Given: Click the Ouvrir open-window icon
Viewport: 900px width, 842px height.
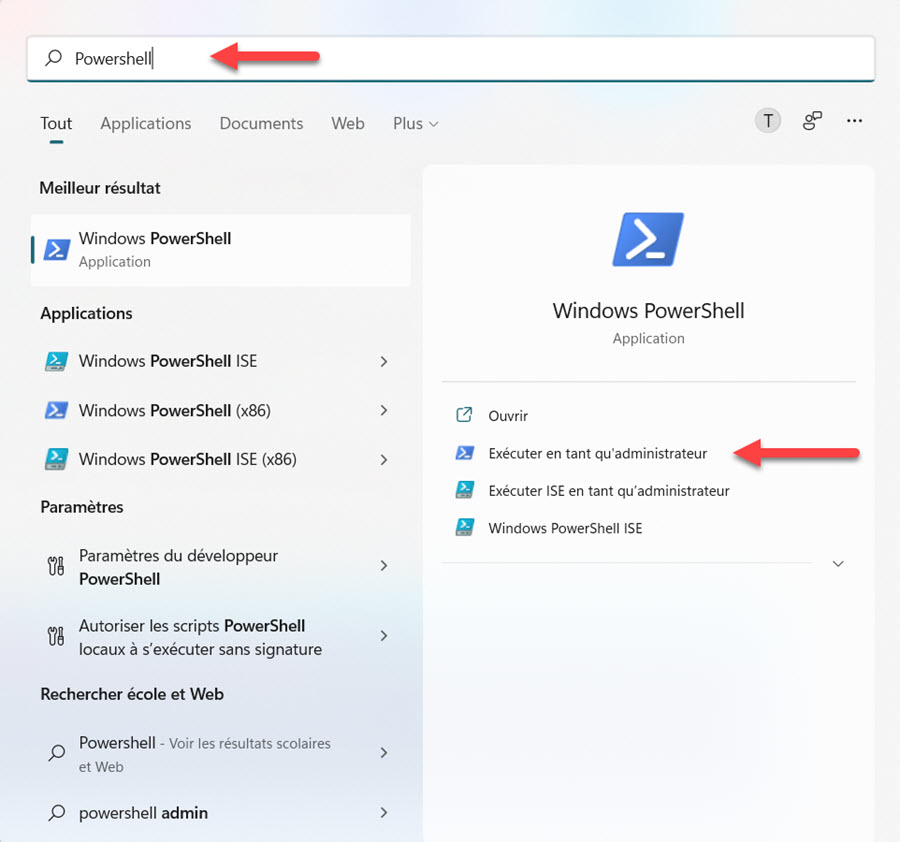Looking at the screenshot, I should (464, 415).
